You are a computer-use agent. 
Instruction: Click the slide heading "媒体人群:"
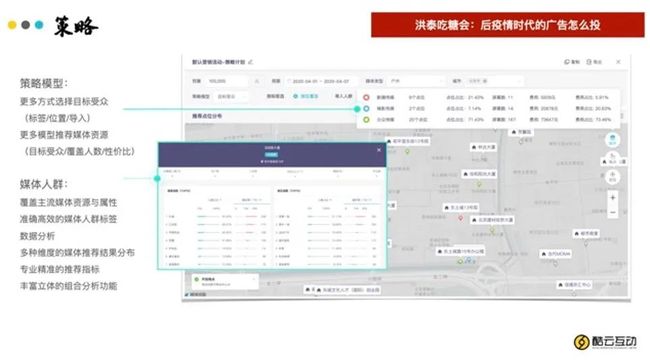click(x=44, y=184)
